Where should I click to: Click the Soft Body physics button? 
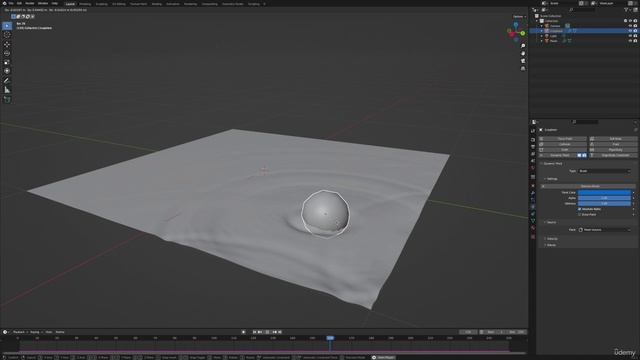click(x=613, y=139)
